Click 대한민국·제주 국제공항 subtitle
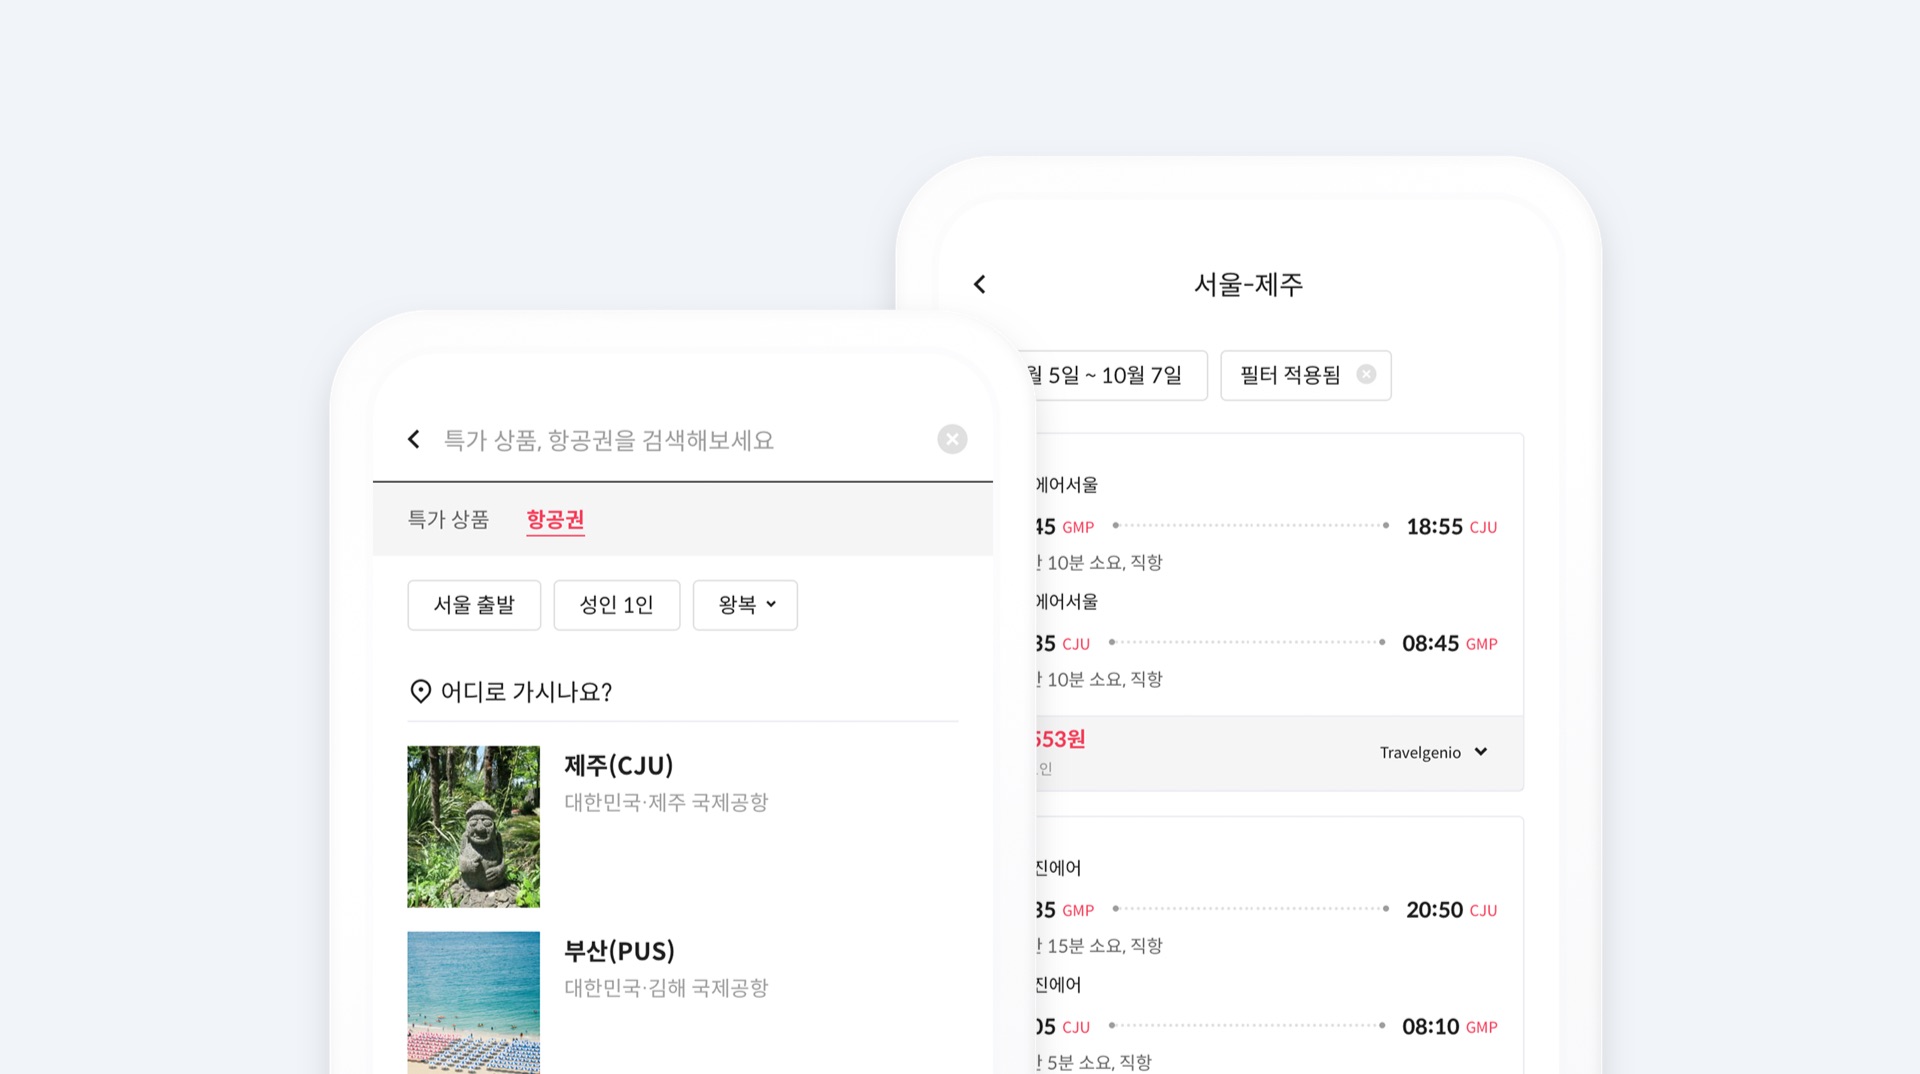Screen dimensions: 1920x1074 click(x=666, y=803)
